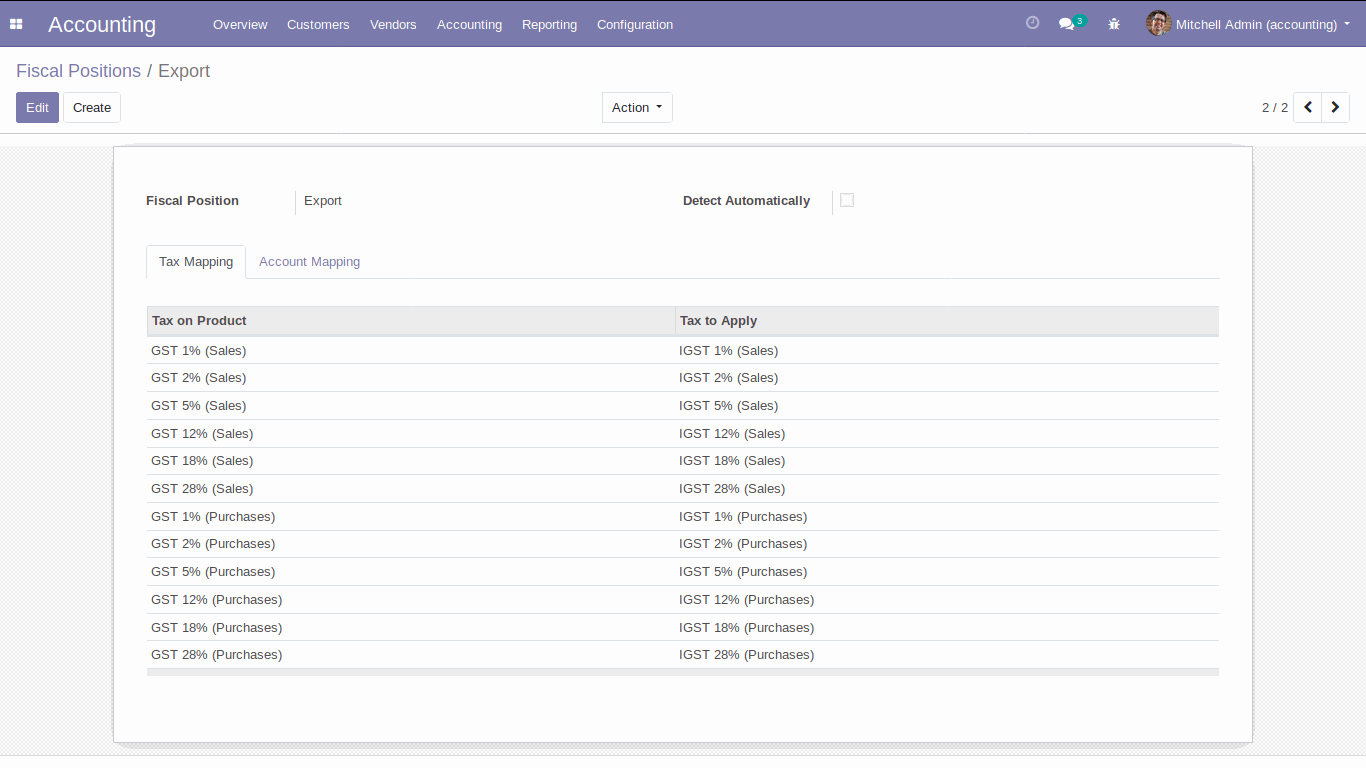This screenshot has height=768, width=1366.
Task: Switch to the Account Mapping tab
Action: [309, 261]
